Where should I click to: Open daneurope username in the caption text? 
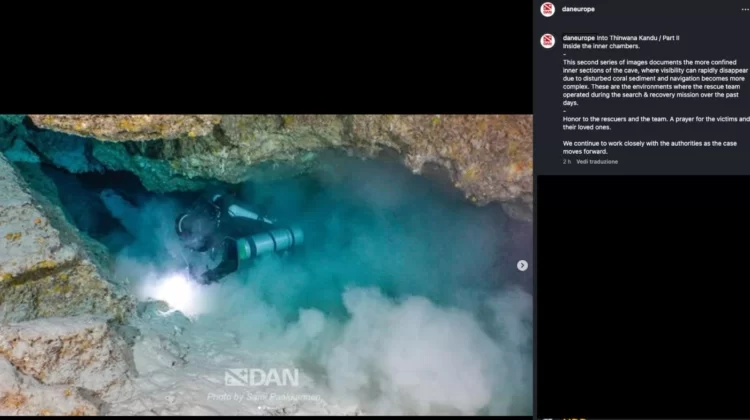pos(579,38)
